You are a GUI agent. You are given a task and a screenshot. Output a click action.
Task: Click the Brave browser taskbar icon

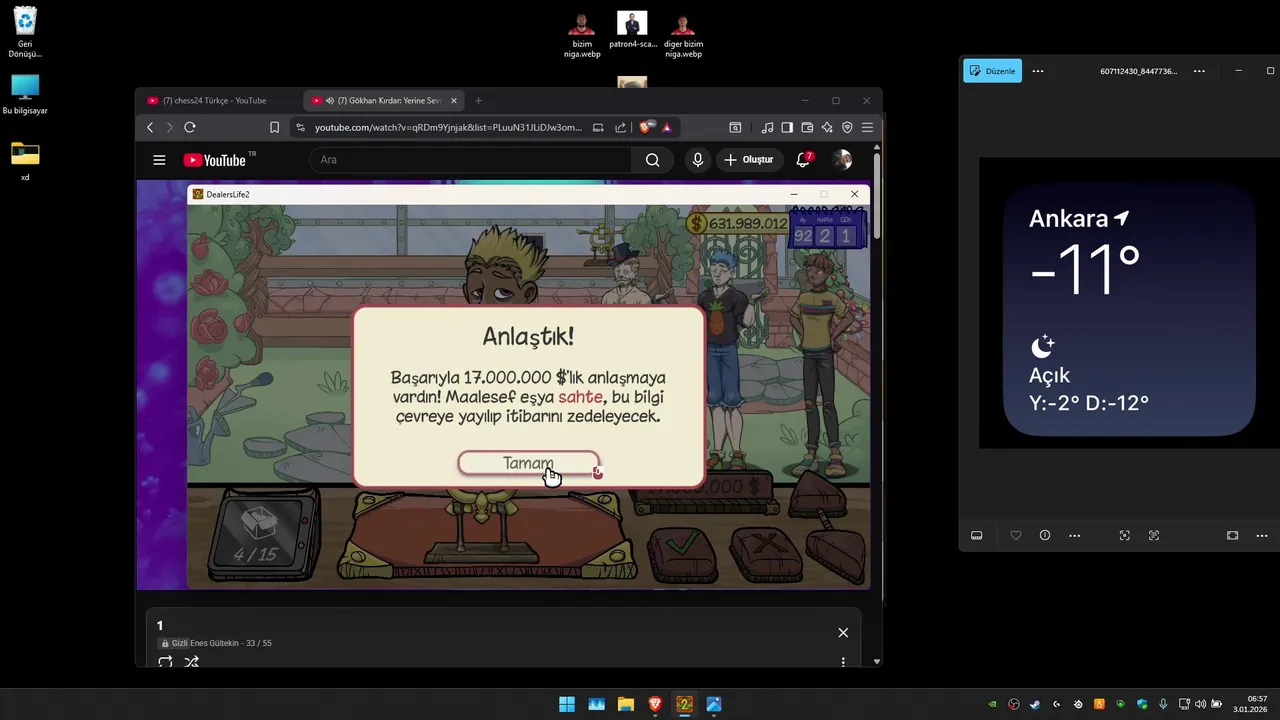(655, 704)
